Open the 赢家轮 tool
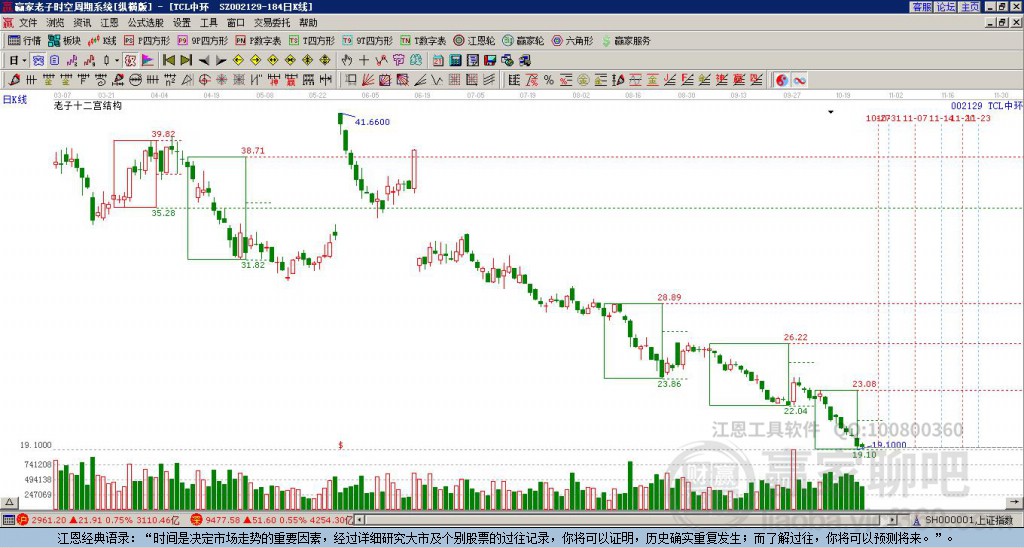 coord(523,40)
